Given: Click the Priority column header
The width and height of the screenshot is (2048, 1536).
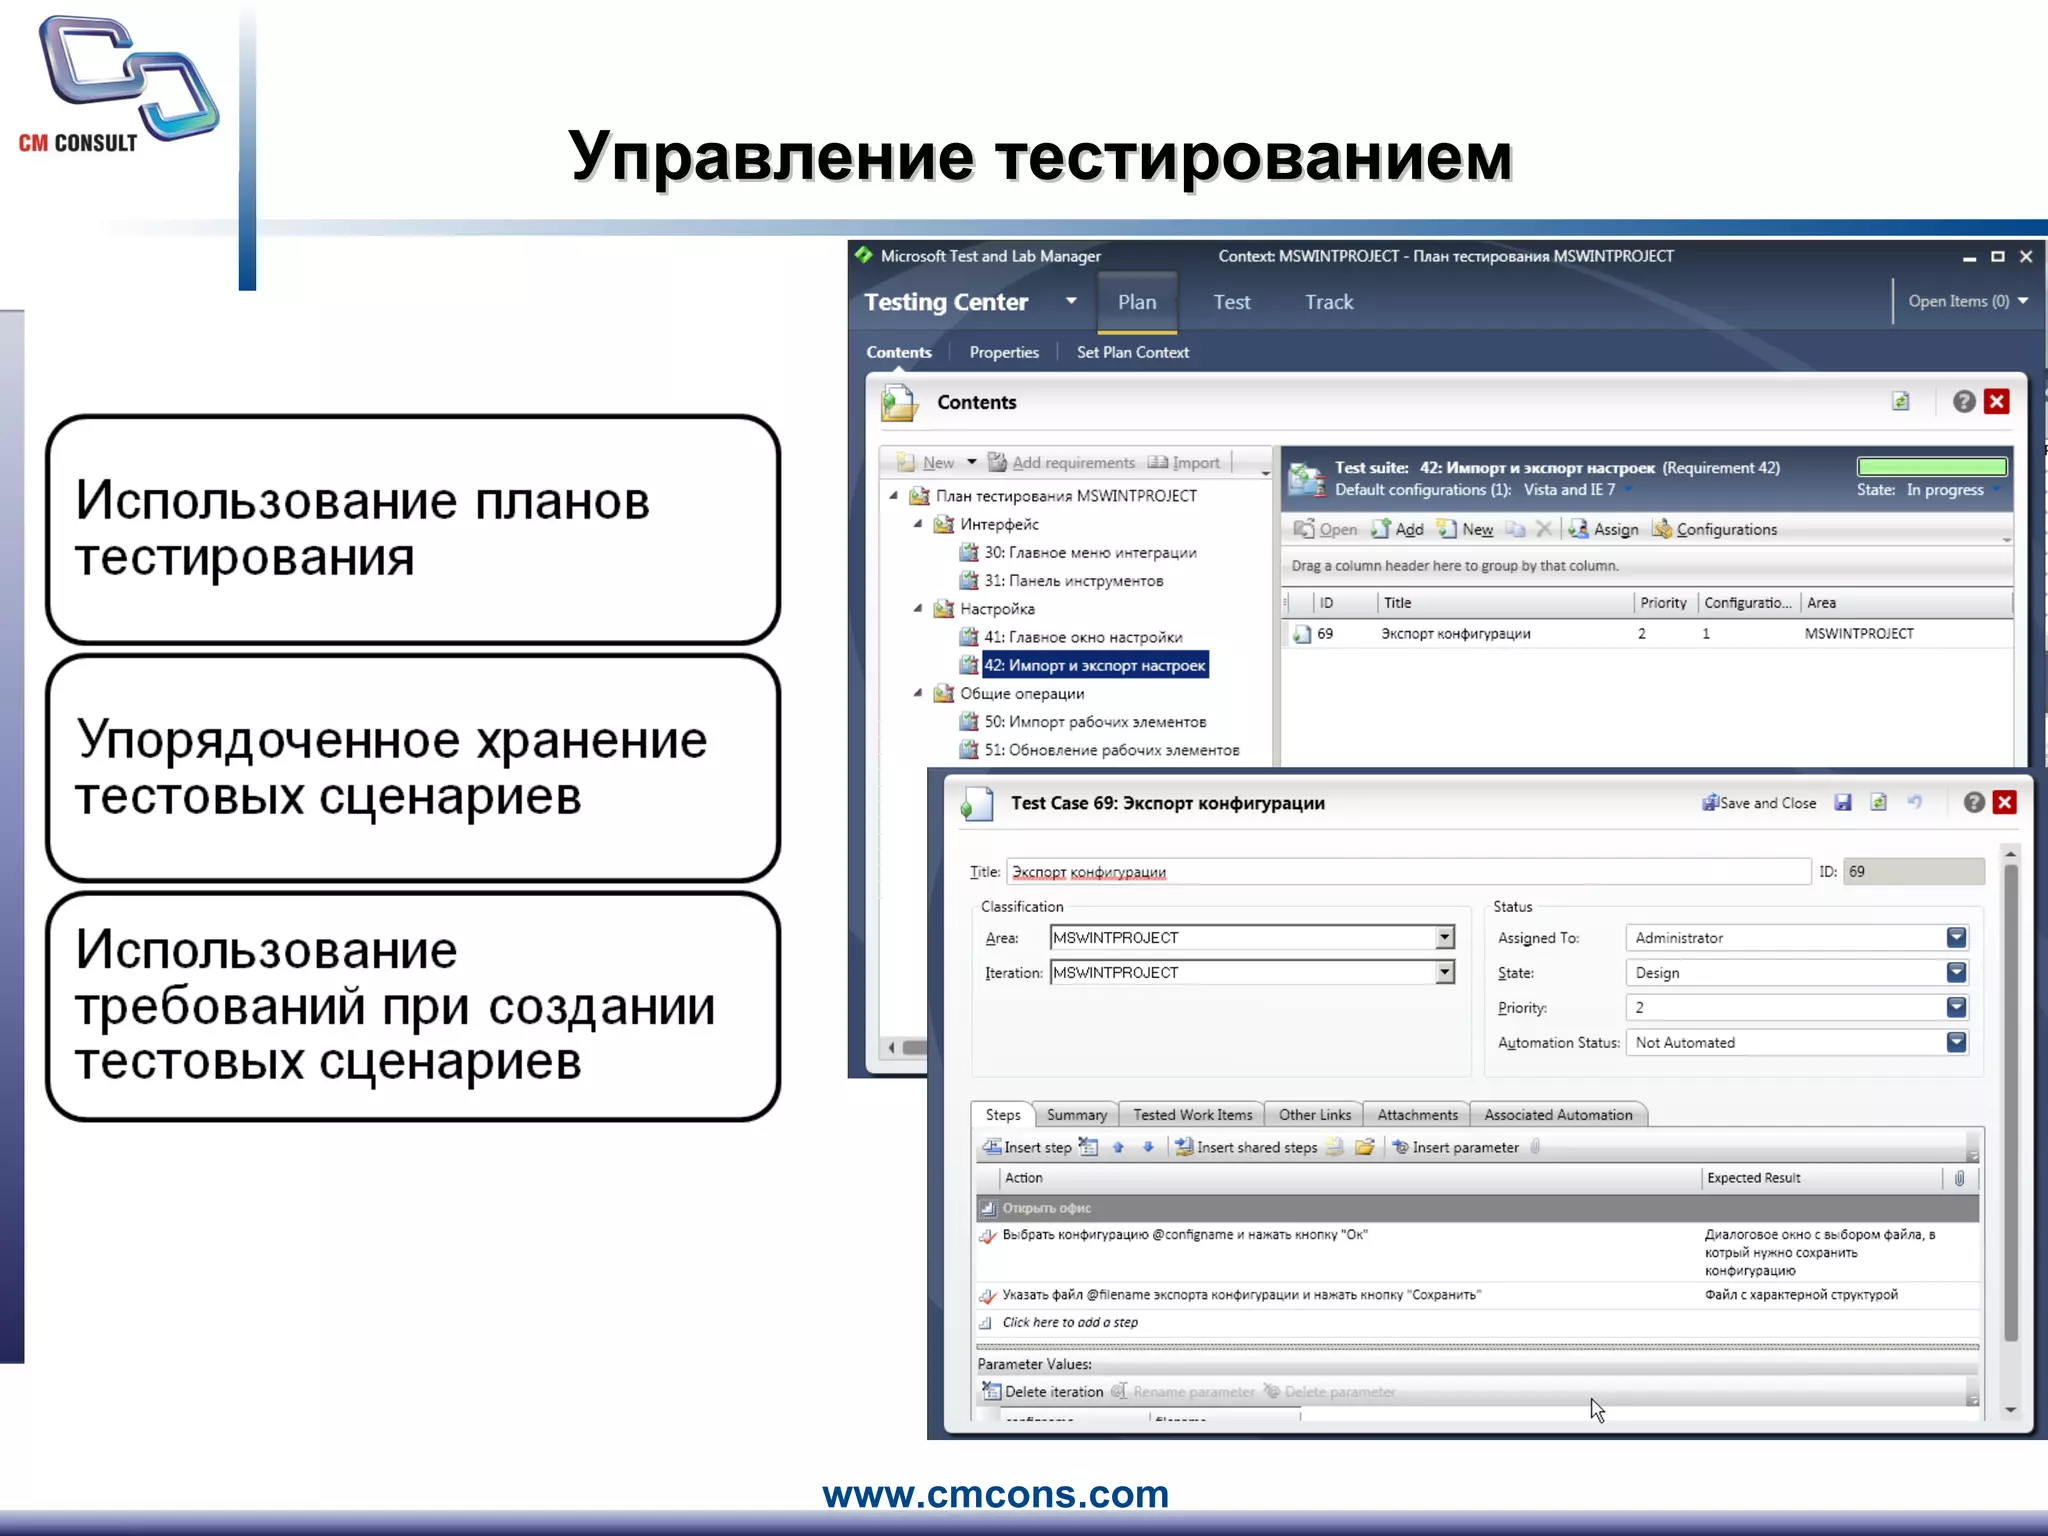Looking at the screenshot, I should [x=1664, y=603].
